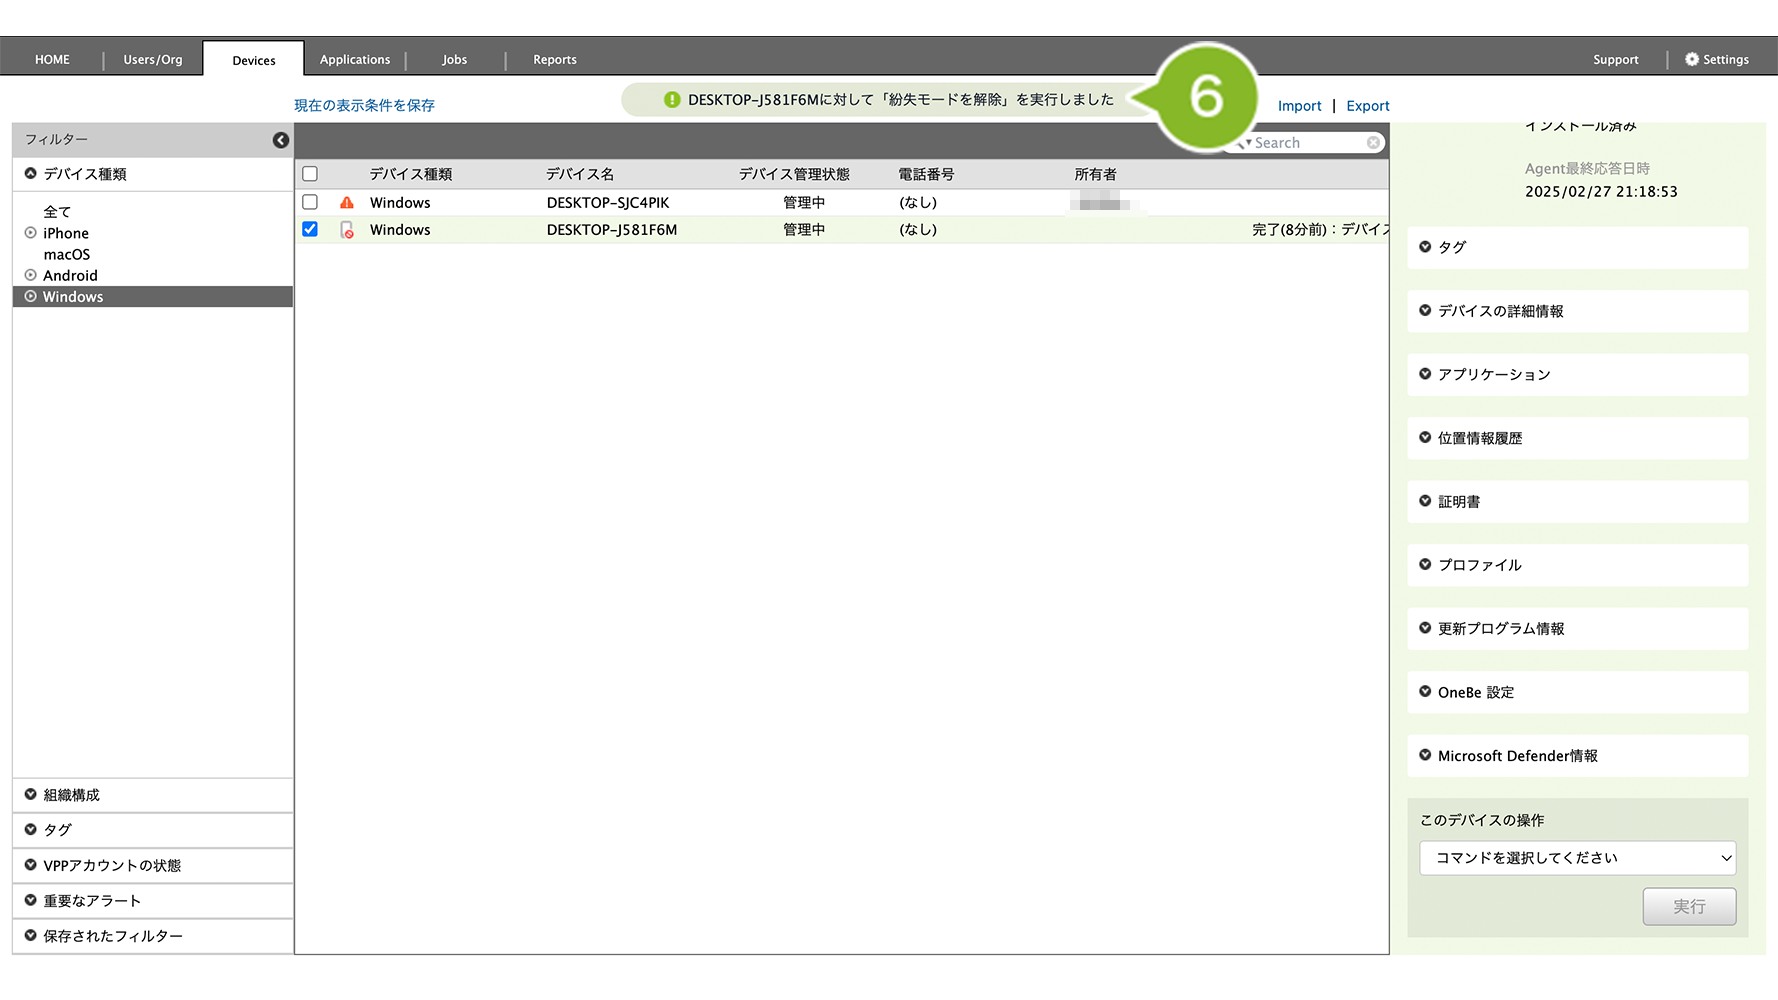
Task: Click the 現在の表示条件を保存 link
Action: tap(364, 105)
